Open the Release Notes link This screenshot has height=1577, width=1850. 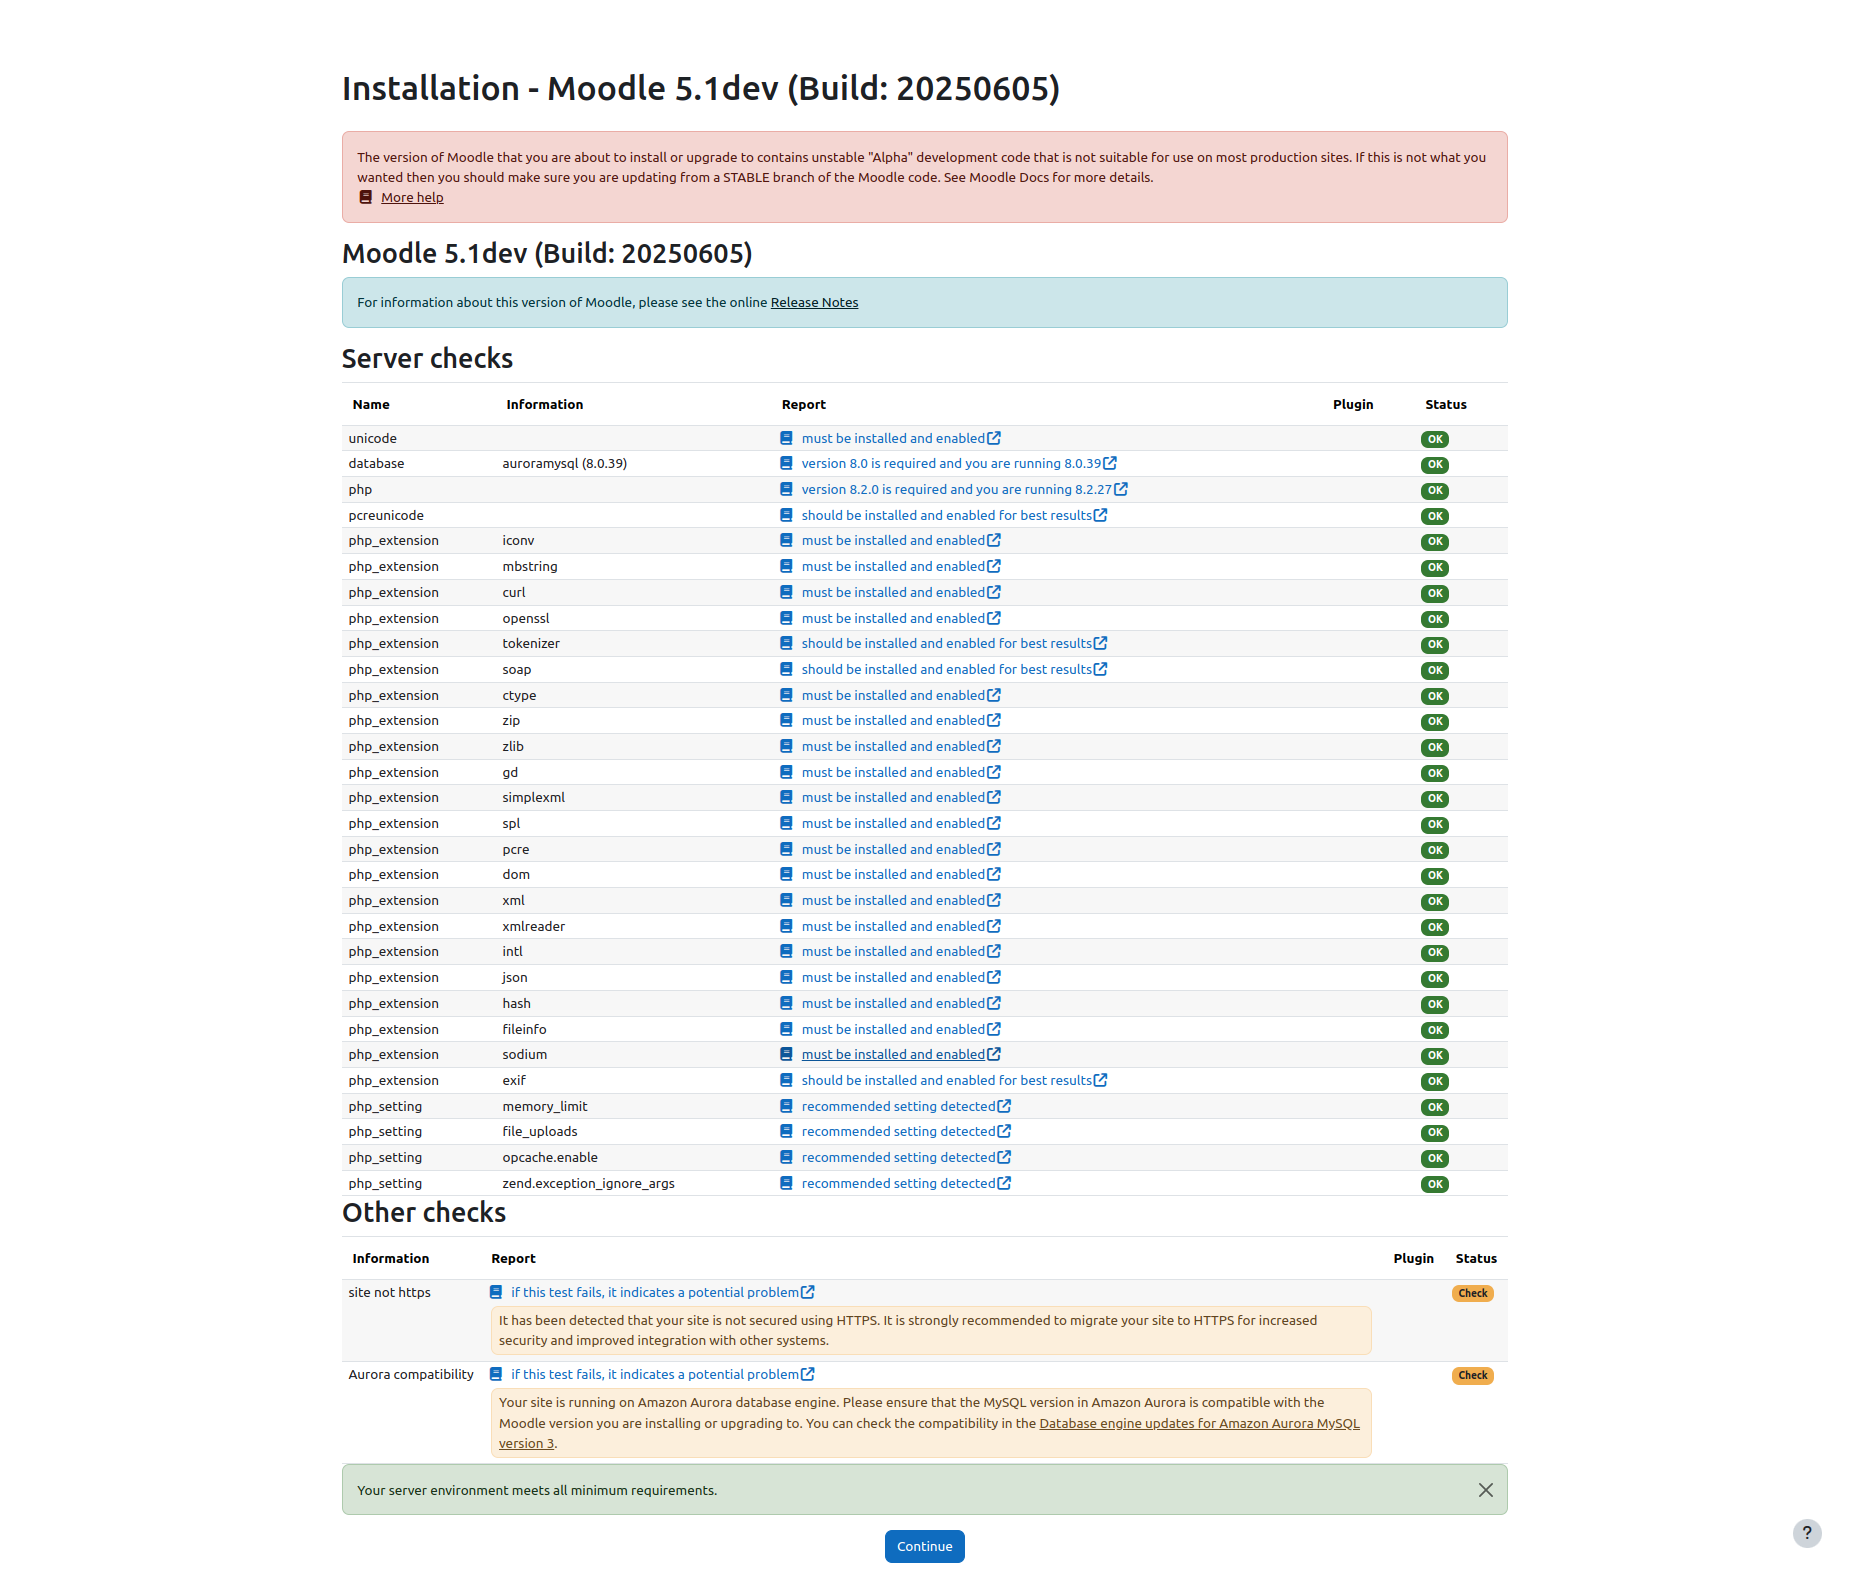tap(814, 302)
